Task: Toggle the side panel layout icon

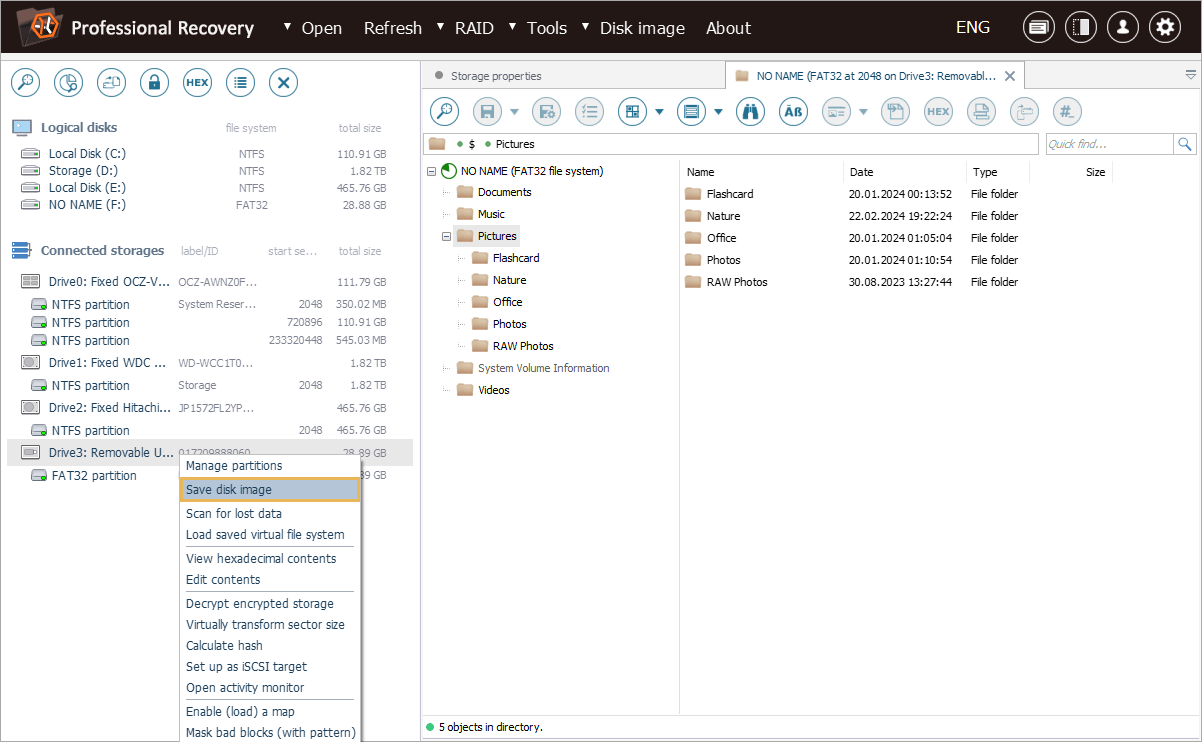Action: pos(1080,28)
